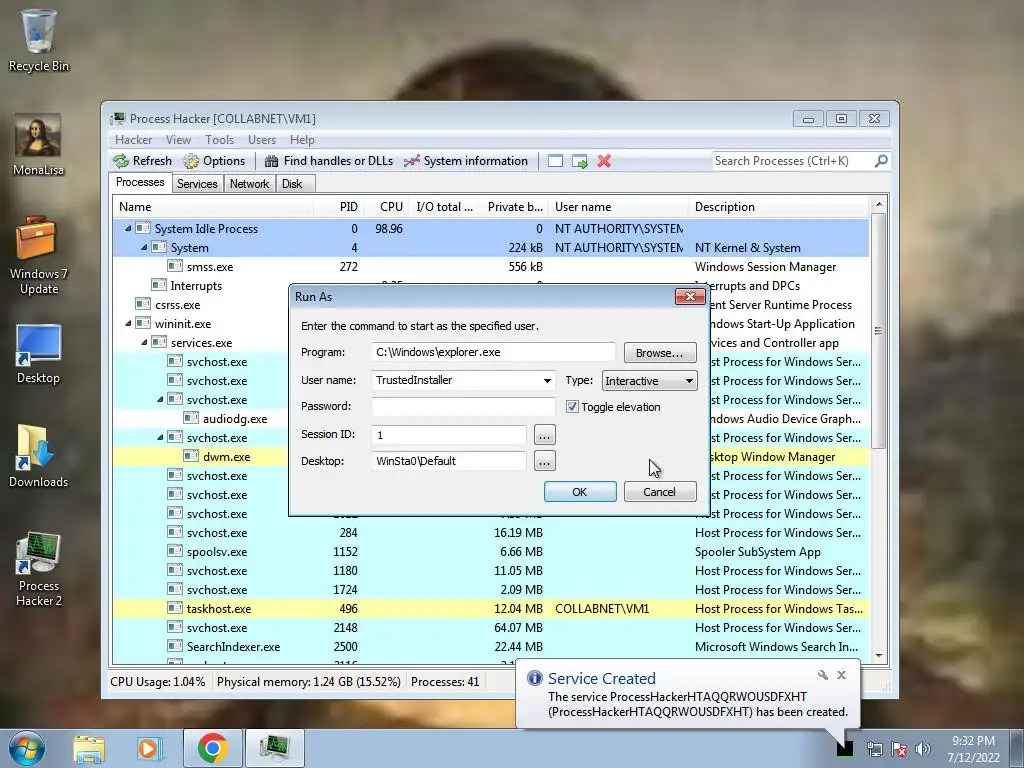Click the Browse... button
Image resolution: width=1024 pixels, height=768 pixels.
pyautogui.click(x=660, y=353)
